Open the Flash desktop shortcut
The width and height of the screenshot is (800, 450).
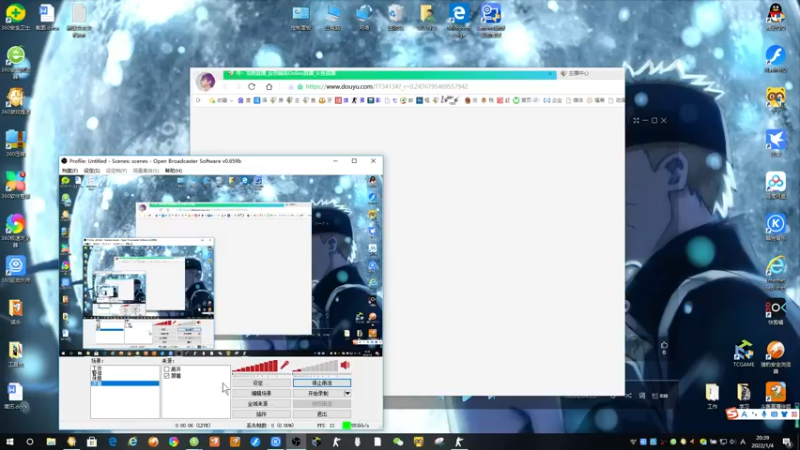coord(776,59)
